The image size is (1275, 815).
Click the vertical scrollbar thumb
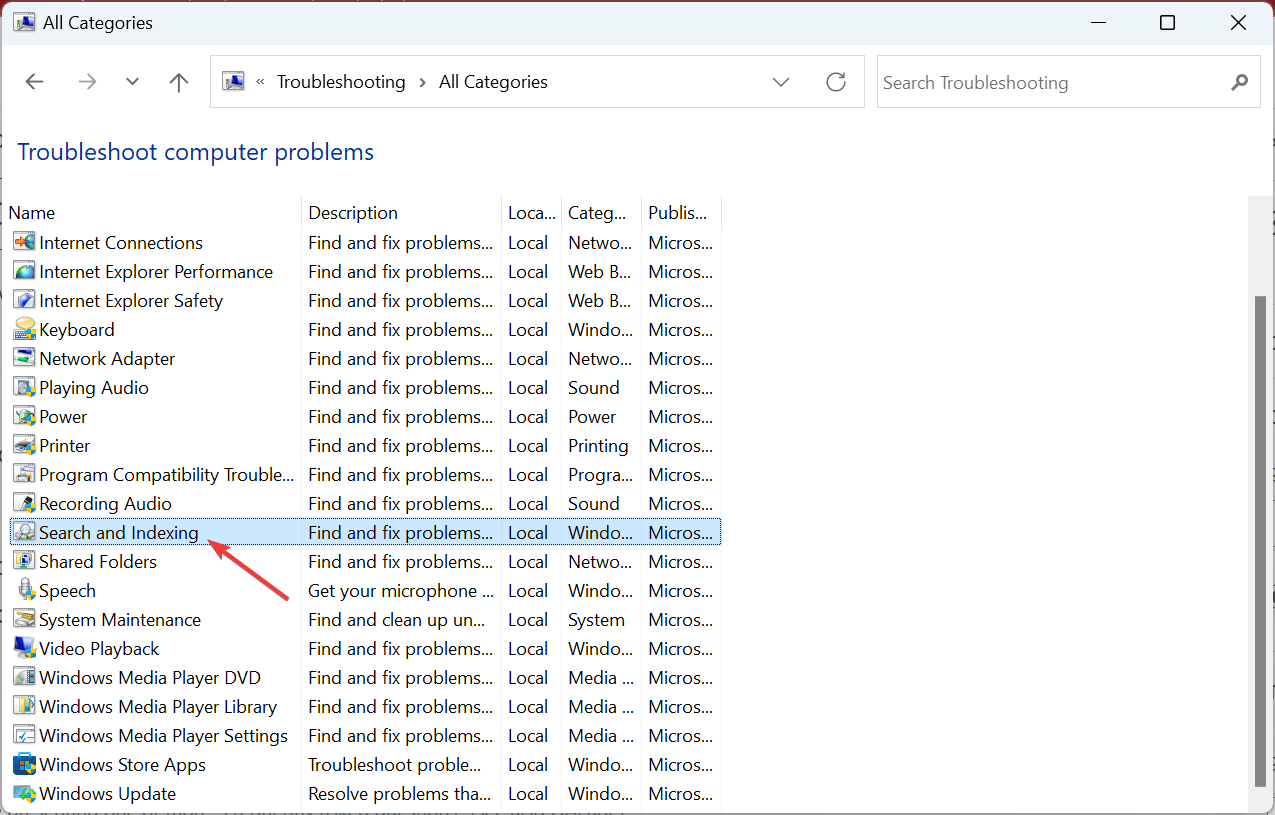coord(1260,540)
